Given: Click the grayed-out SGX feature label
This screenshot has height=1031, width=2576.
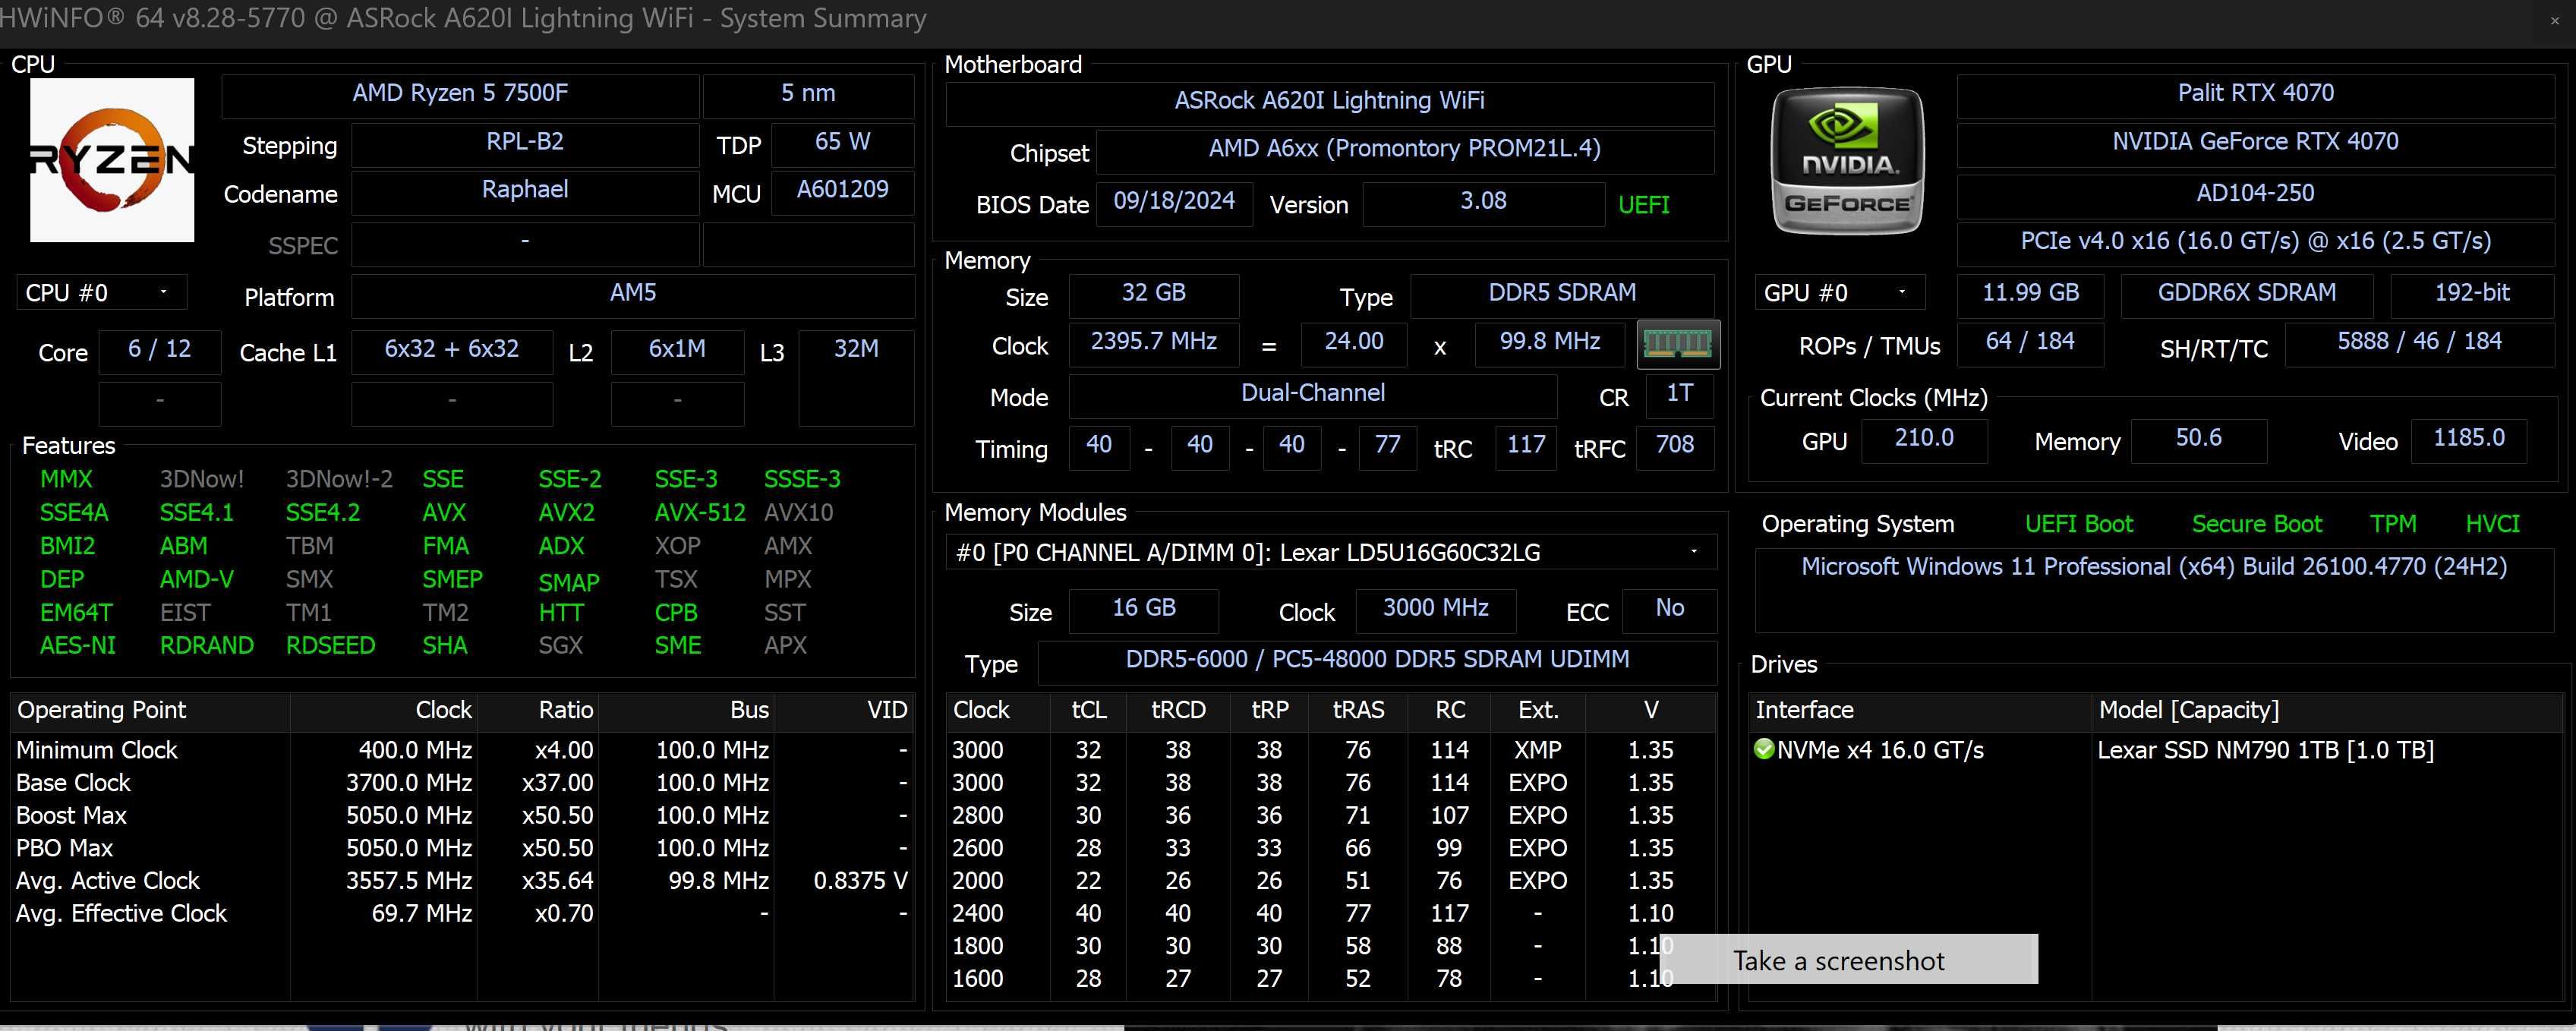Looking at the screenshot, I should (x=560, y=645).
